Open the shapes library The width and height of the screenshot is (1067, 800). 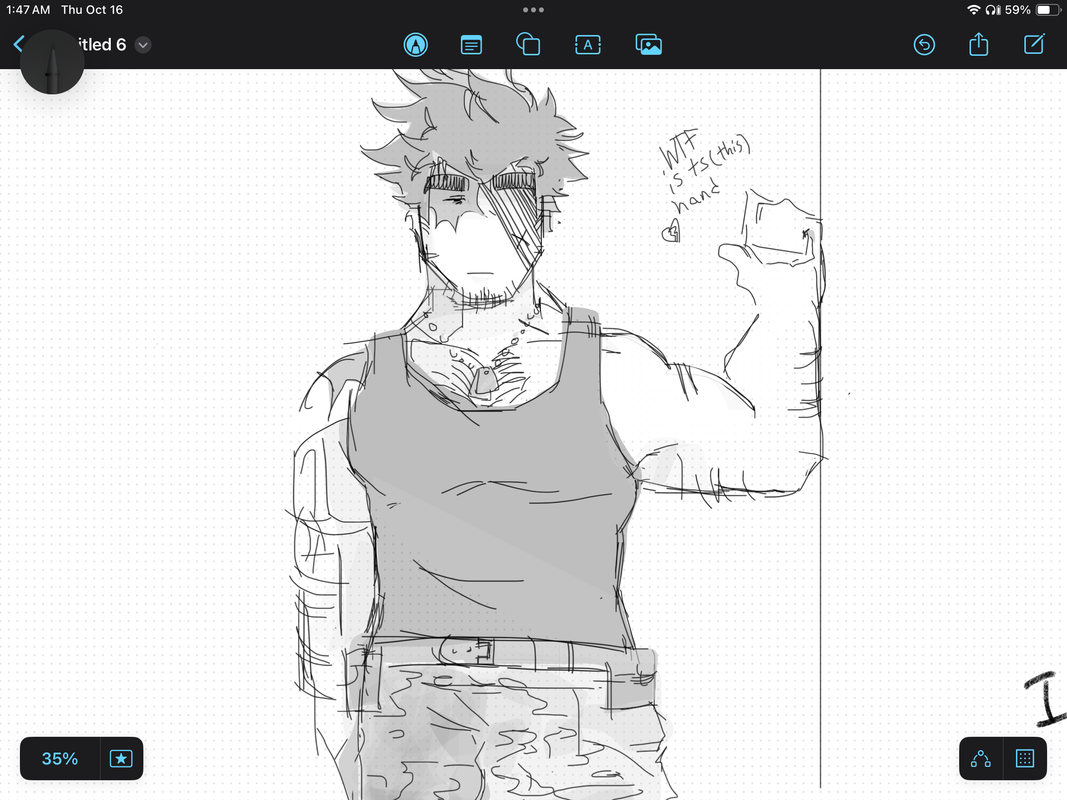click(x=528, y=45)
